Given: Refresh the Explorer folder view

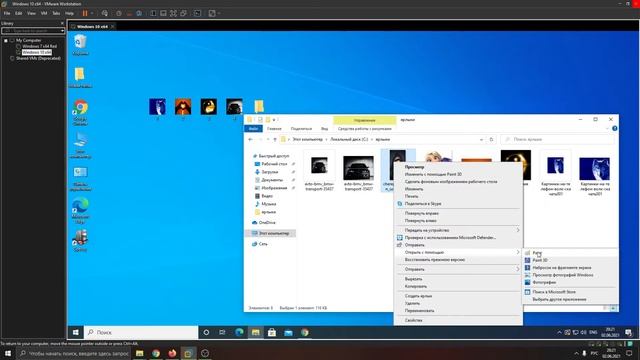Looking at the screenshot, I should pos(491,140).
